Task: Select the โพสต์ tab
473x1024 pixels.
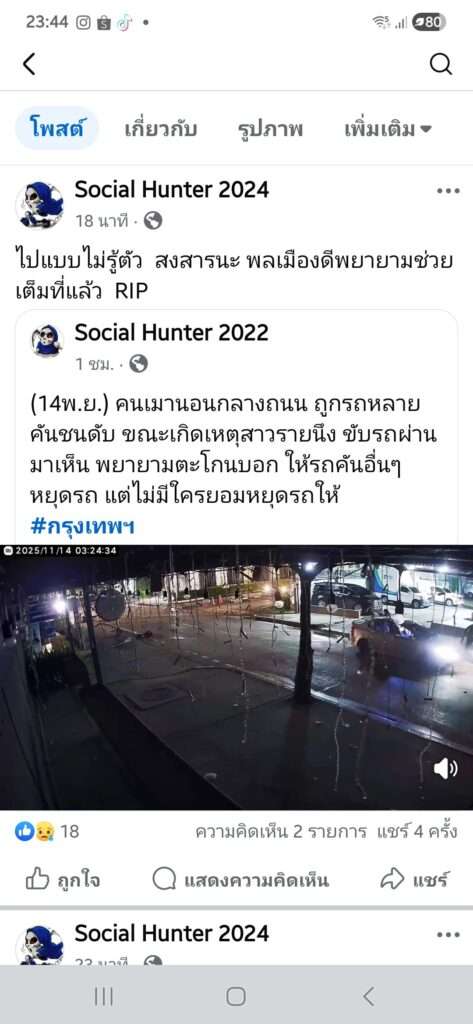Action: [x=57, y=129]
